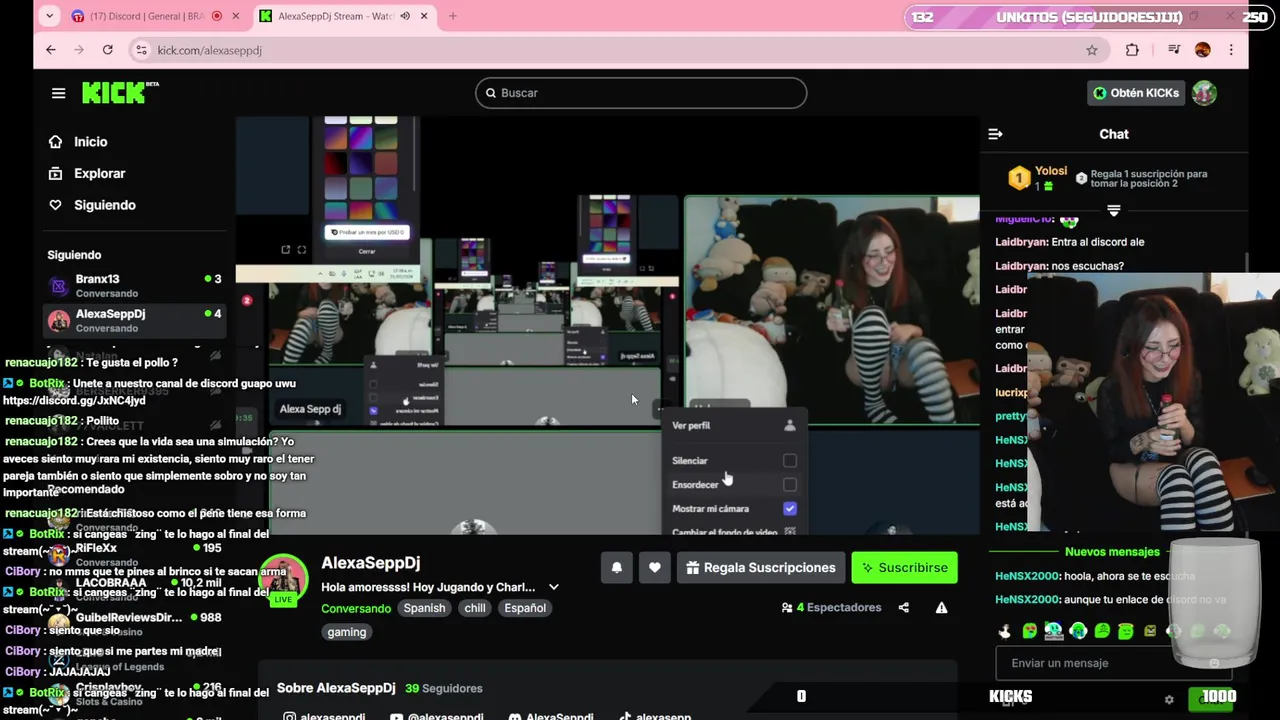Click the browser forward arrow

click(x=79, y=50)
